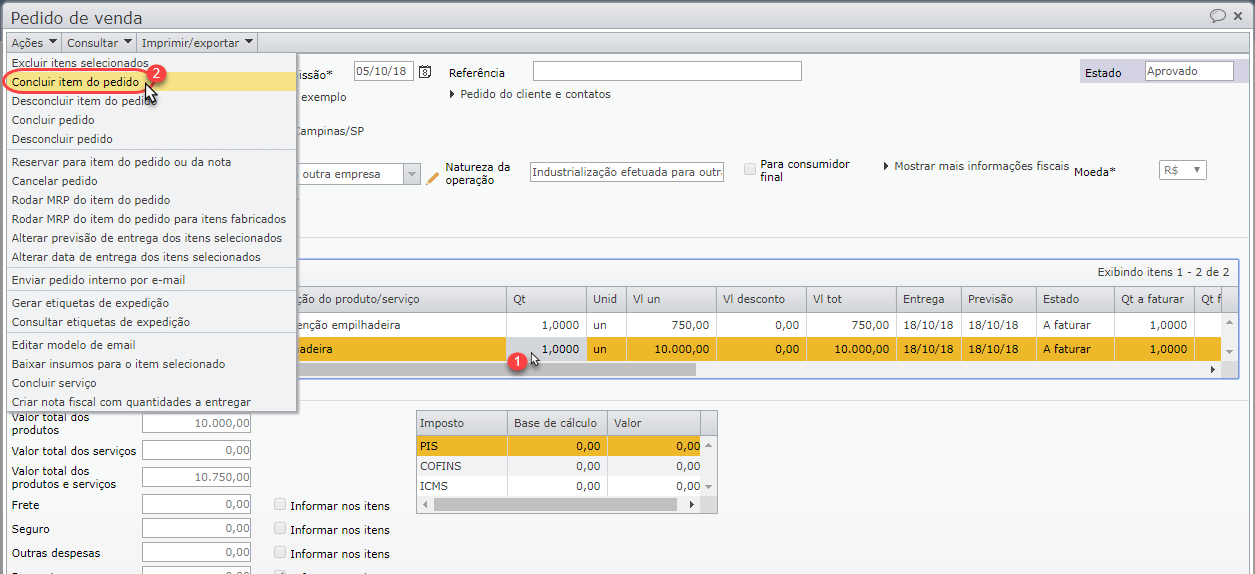
Task: Select the PIS tax row
Action: [x=559, y=446]
